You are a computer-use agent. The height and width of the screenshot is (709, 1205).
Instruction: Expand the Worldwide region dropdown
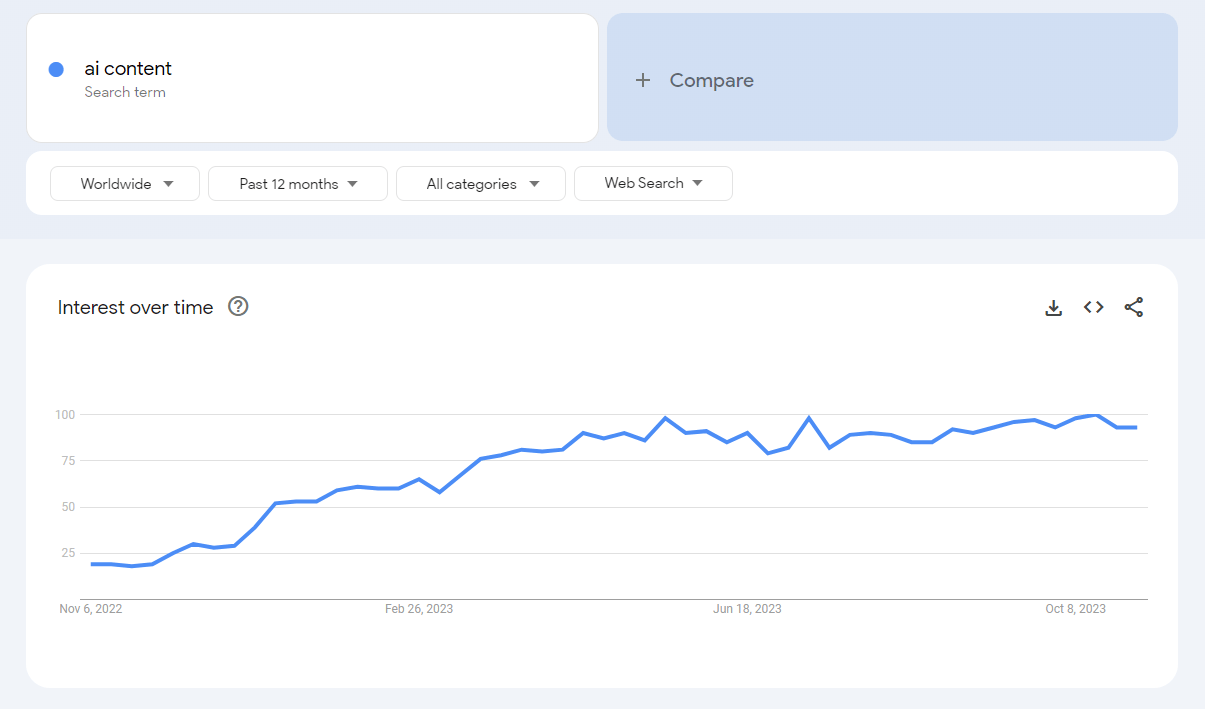pyautogui.click(x=125, y=184)
